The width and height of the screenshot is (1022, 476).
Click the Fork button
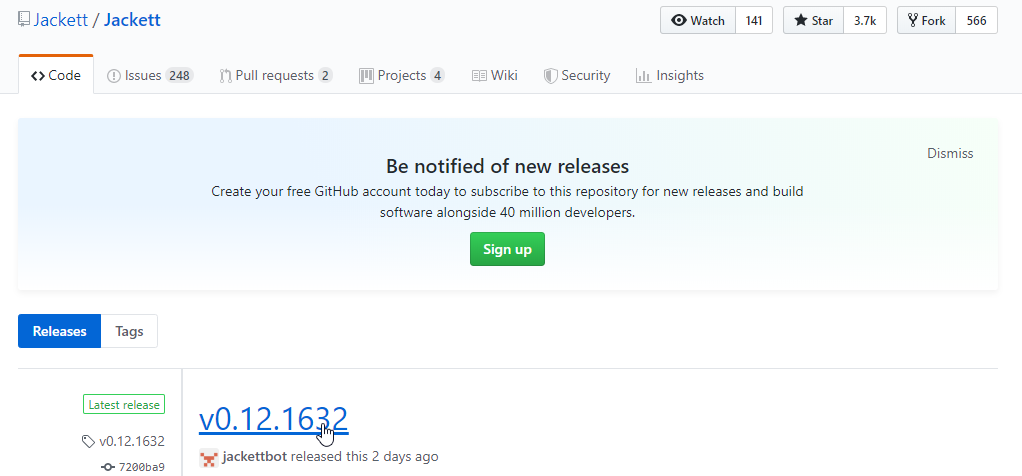926,20
